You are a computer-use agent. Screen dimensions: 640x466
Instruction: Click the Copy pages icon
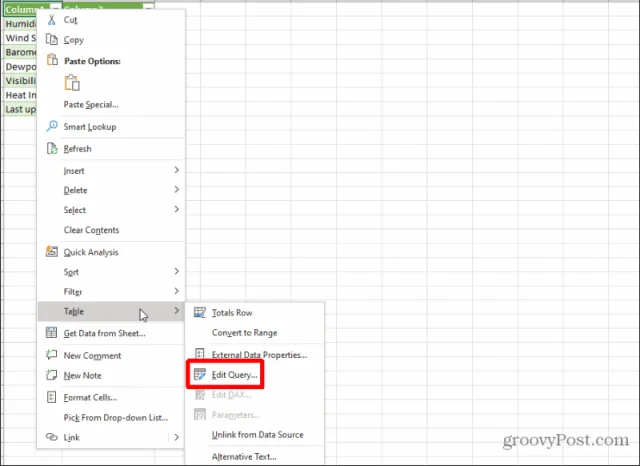pos(52,39)
